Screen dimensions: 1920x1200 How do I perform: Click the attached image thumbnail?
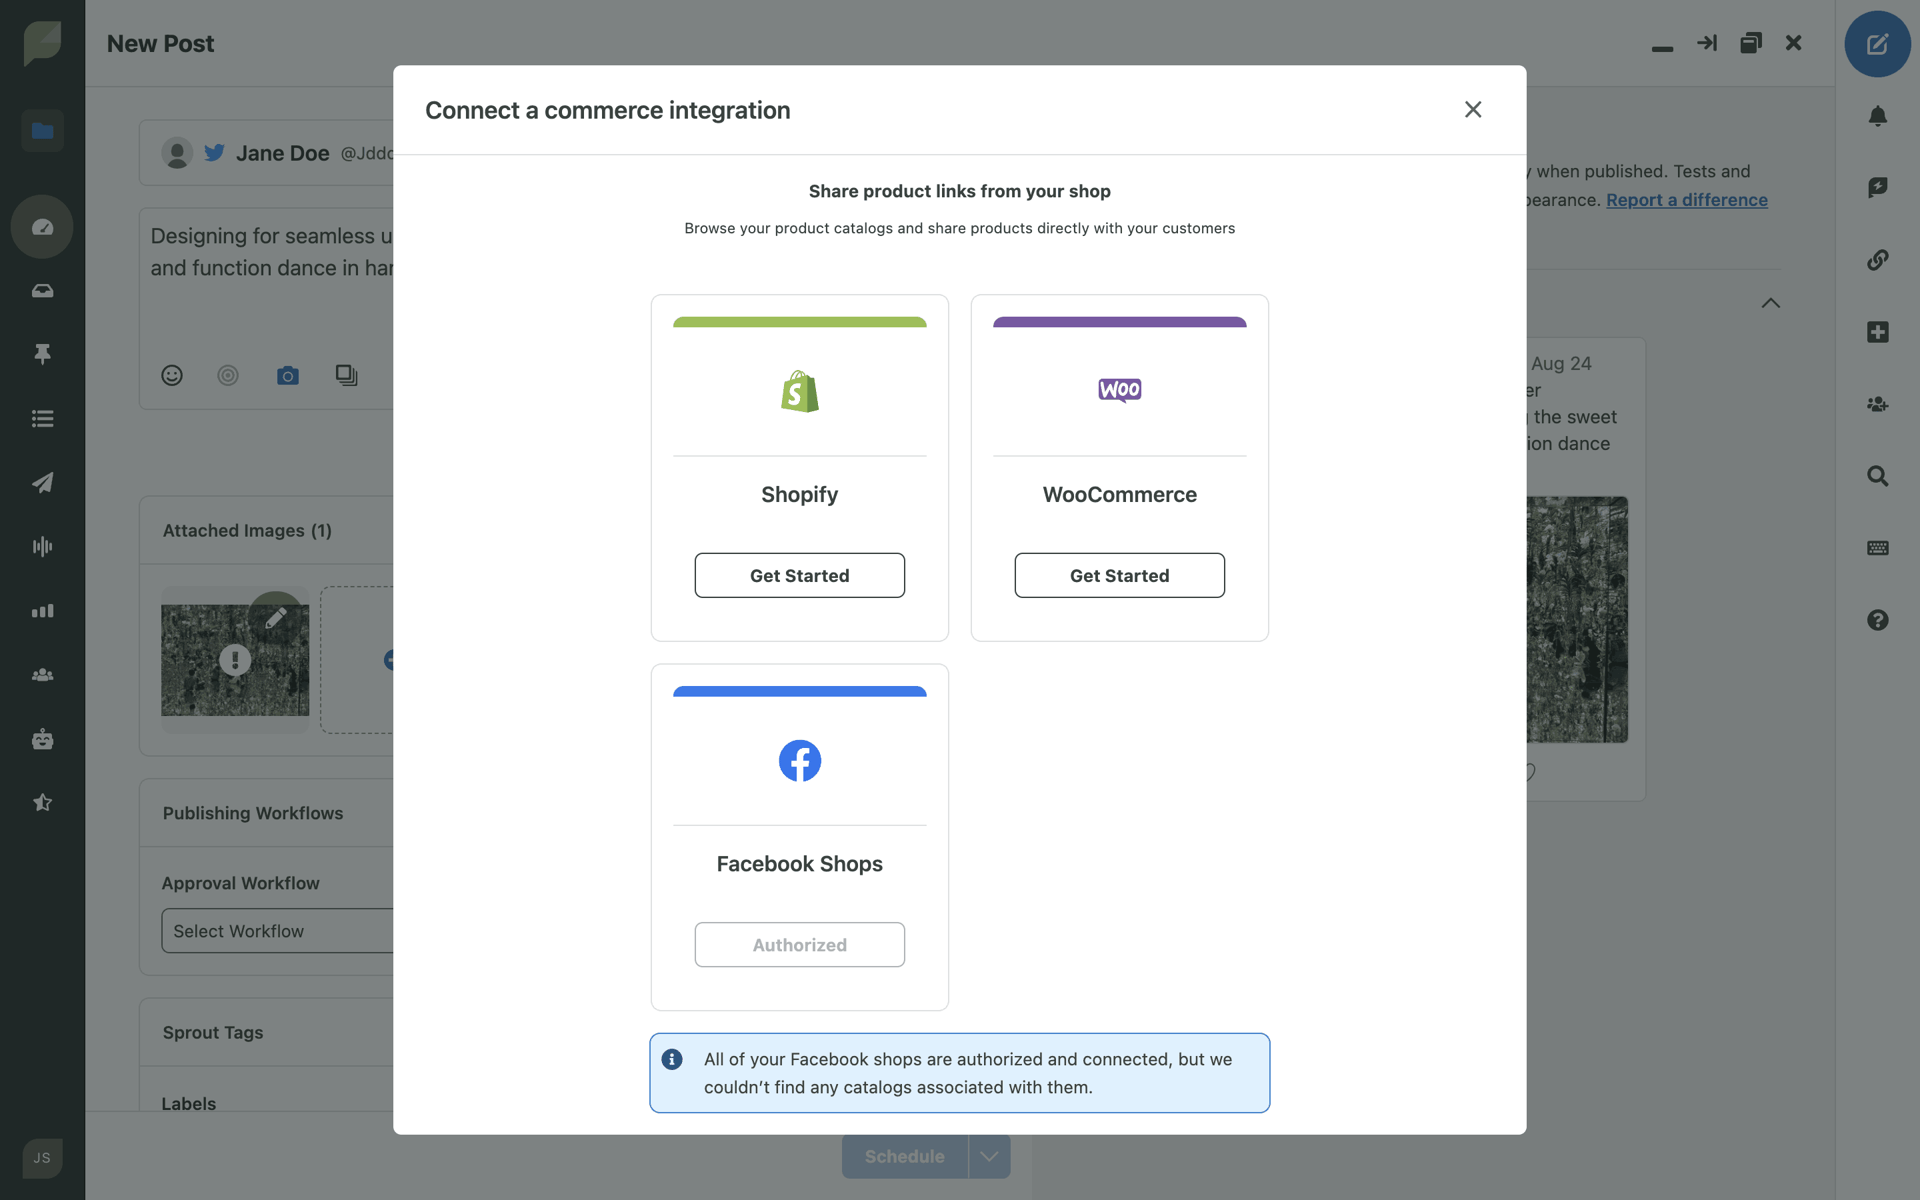235,660
